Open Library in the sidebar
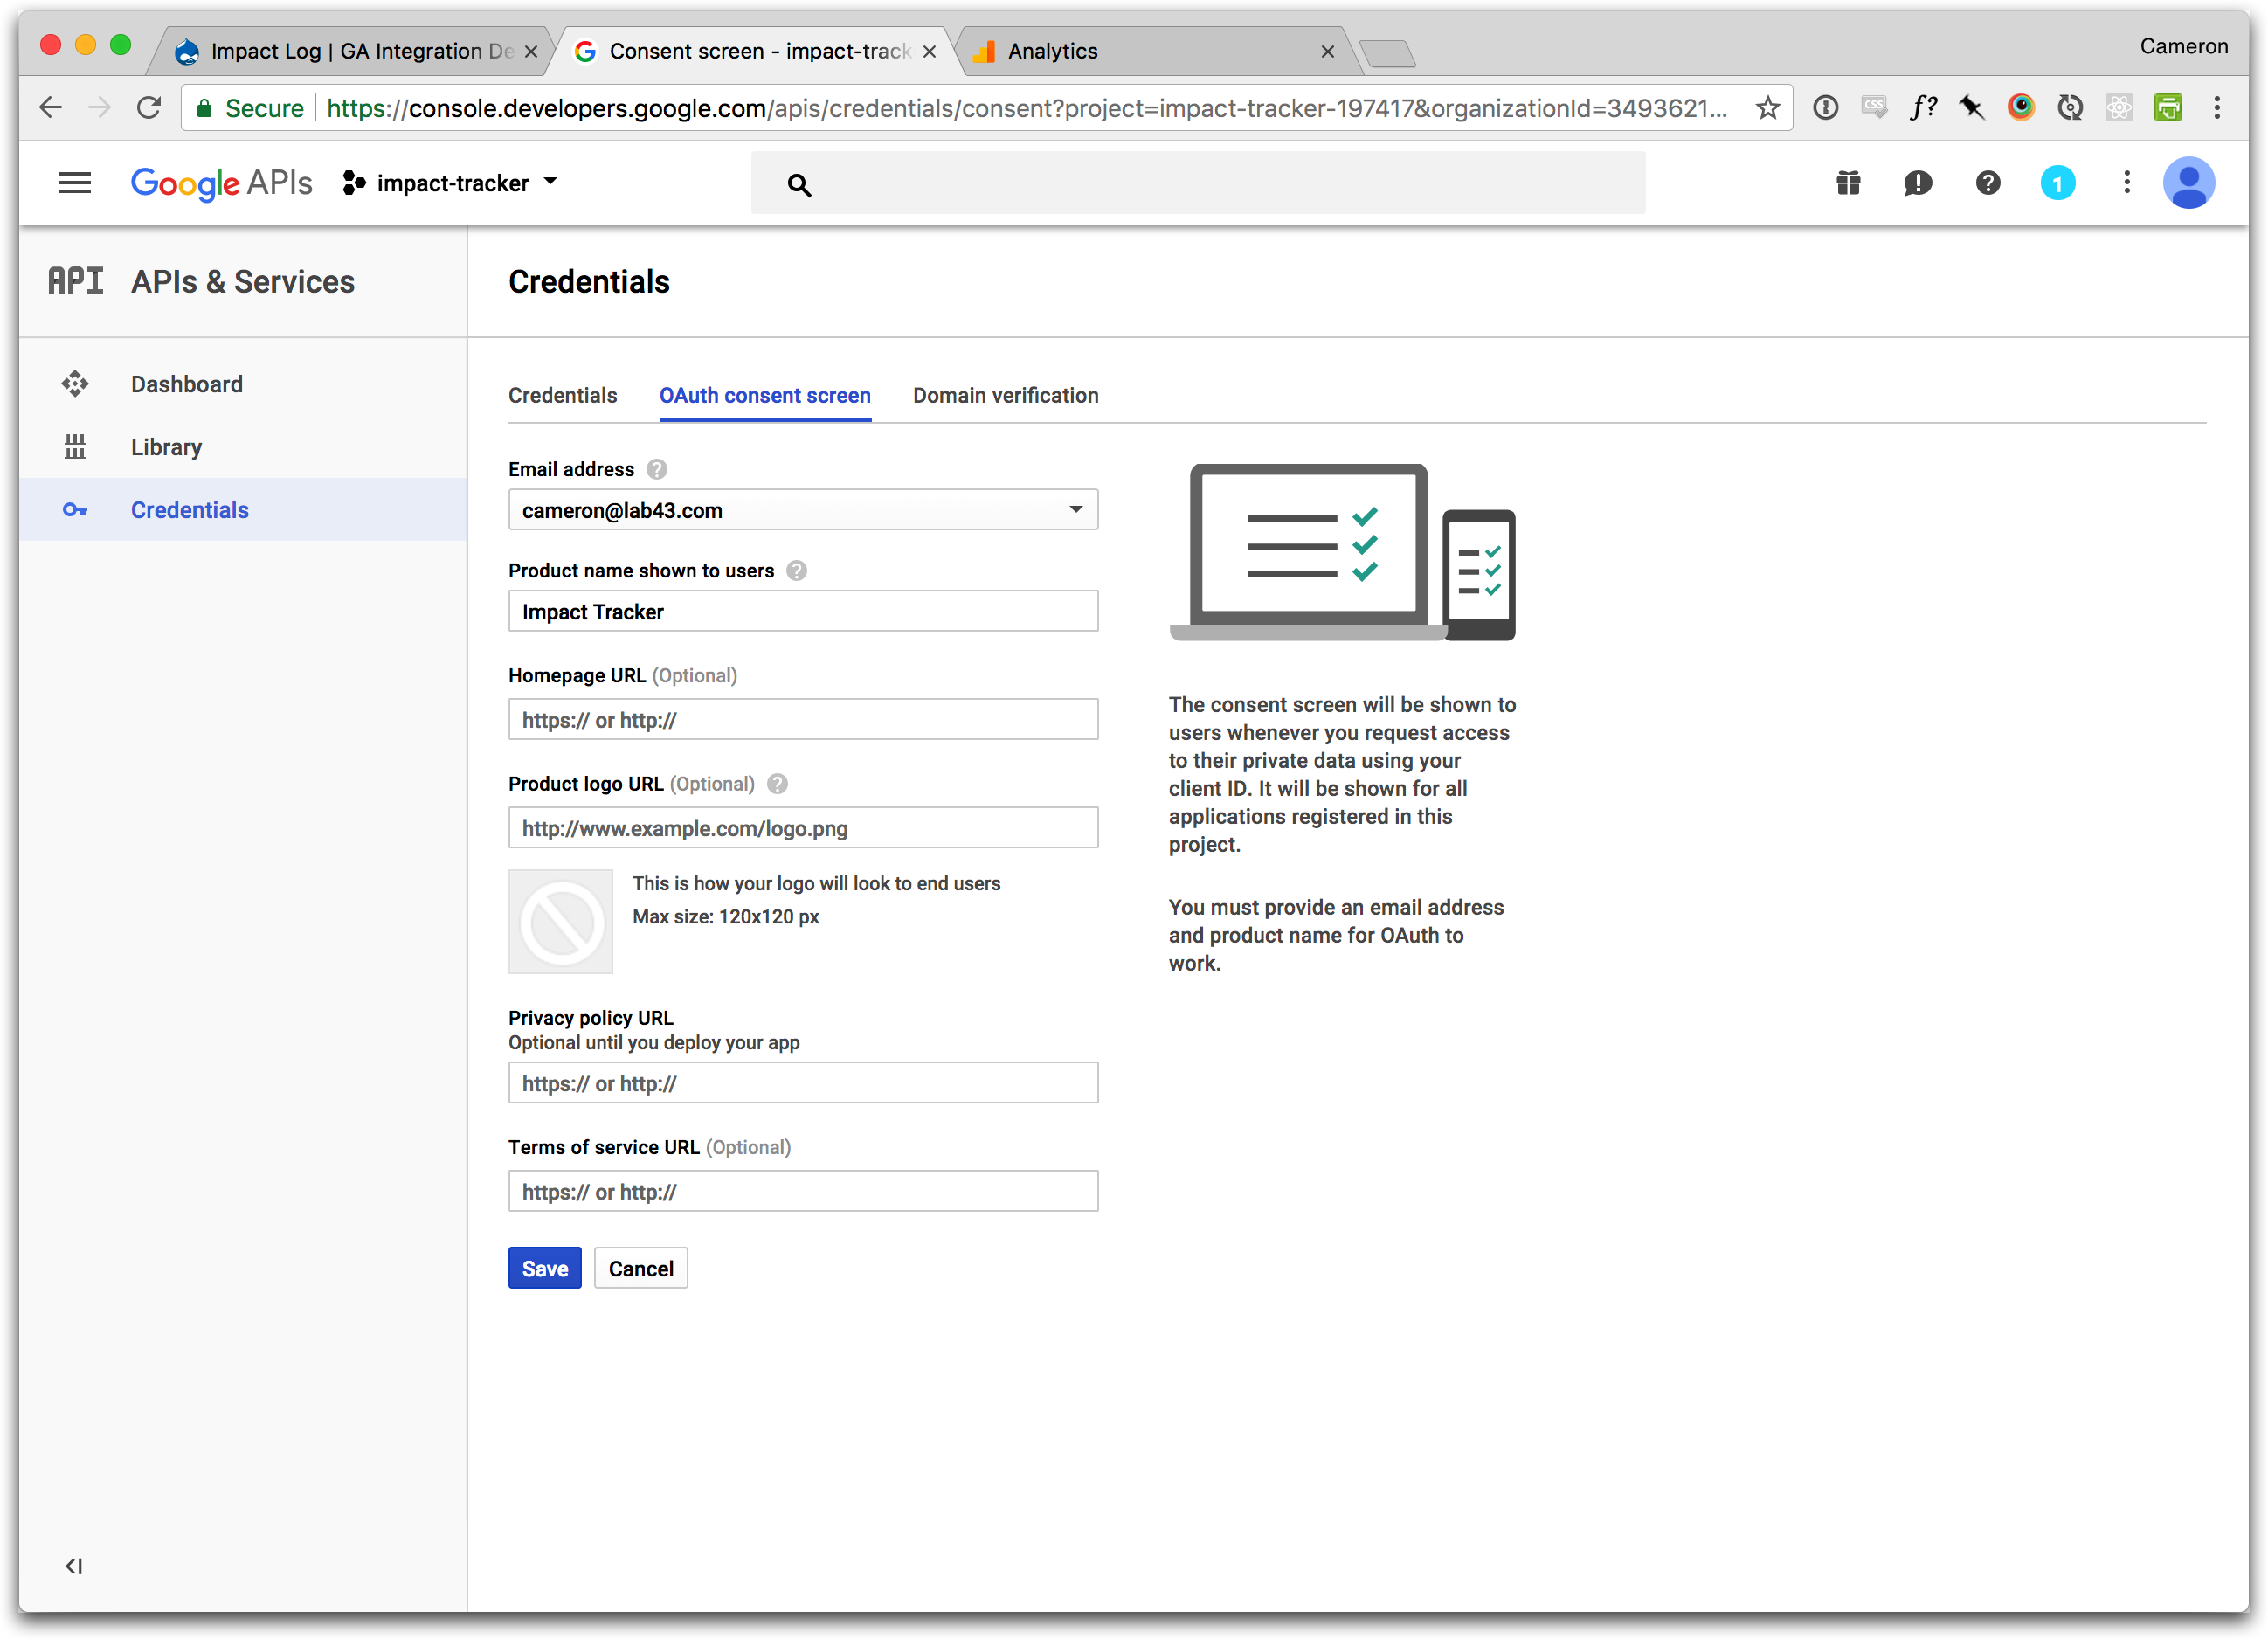This screenshot has width=2268, height=1639. point(166,447)
